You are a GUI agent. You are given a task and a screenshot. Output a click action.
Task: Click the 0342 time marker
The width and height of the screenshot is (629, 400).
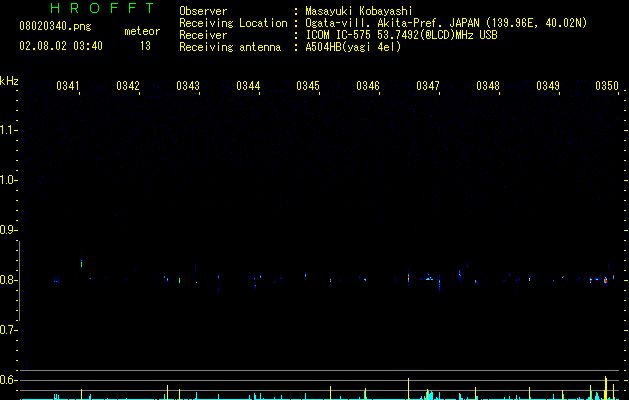(128, 86)
